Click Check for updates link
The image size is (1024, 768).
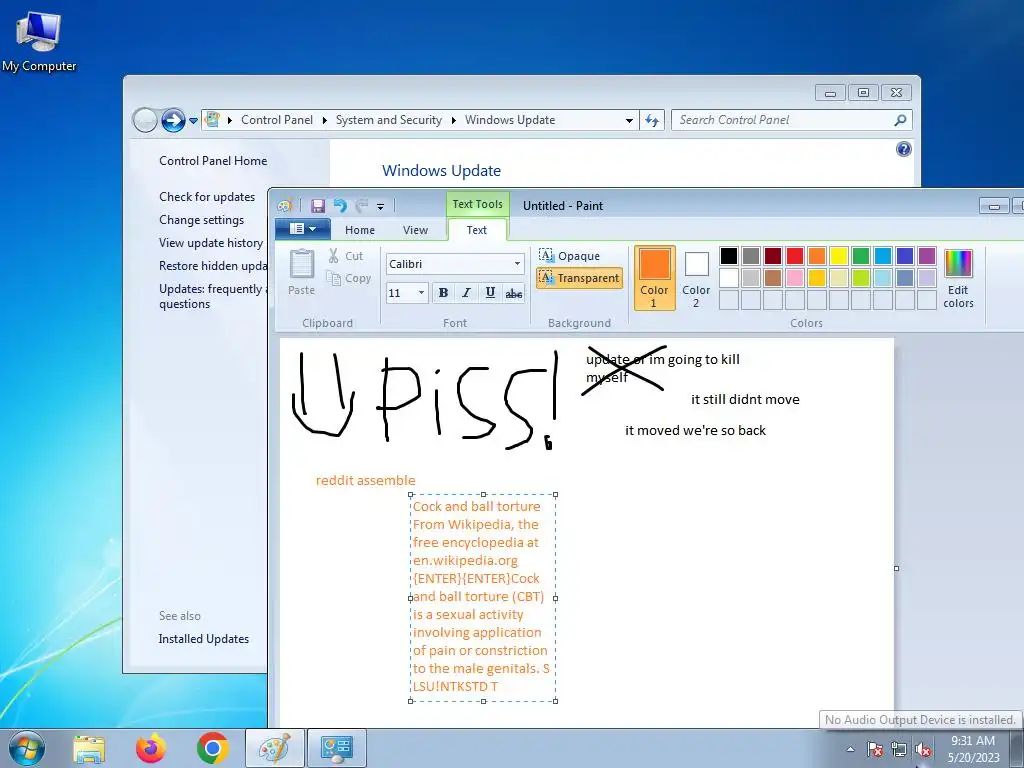(207, 197)
